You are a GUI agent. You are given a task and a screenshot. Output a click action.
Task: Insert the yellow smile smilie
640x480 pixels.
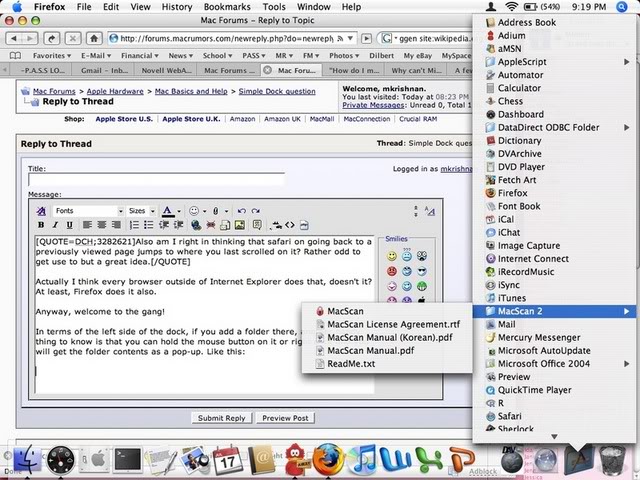tap(392, 256)
